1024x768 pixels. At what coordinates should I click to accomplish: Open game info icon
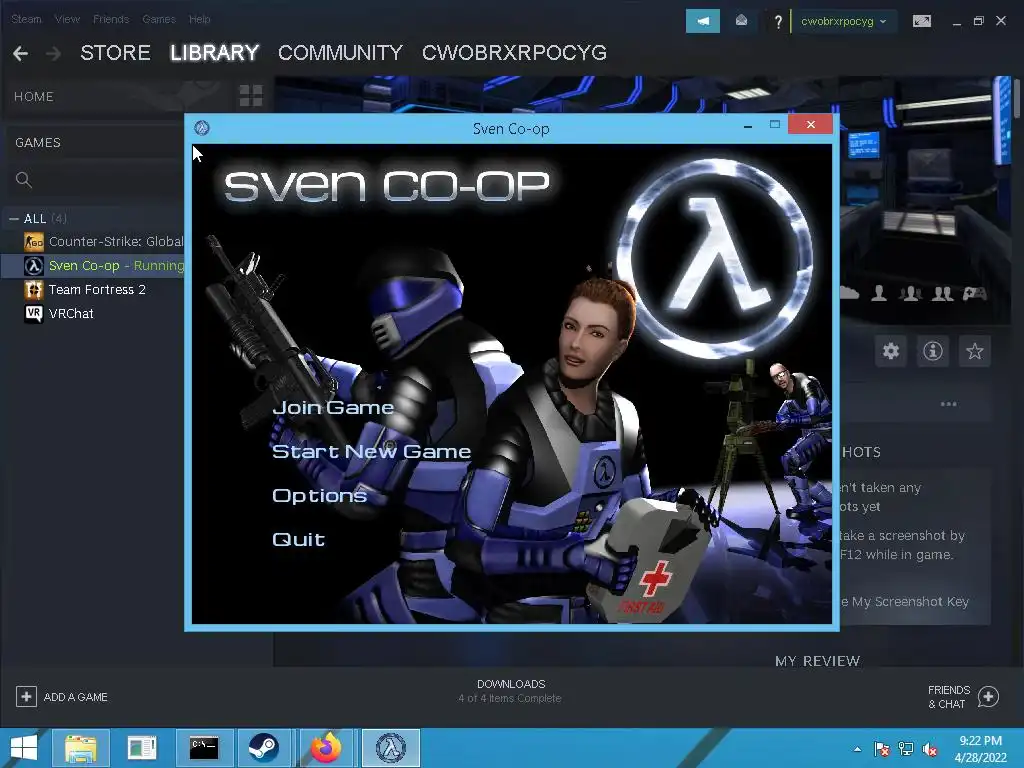933,351
